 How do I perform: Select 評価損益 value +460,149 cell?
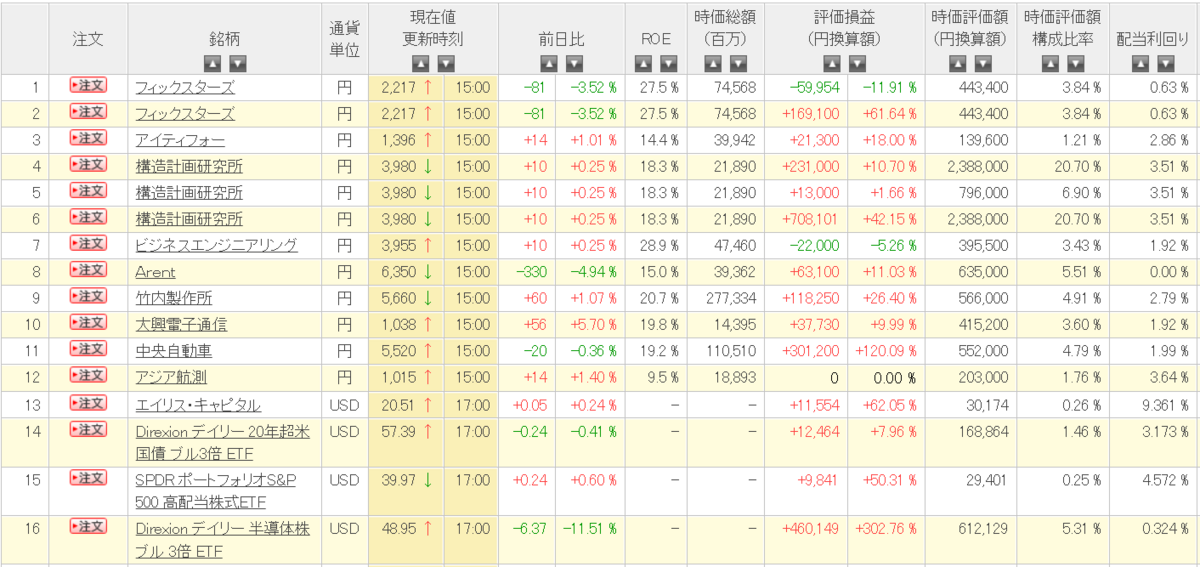pyautogui.click(x=808, y=539)
